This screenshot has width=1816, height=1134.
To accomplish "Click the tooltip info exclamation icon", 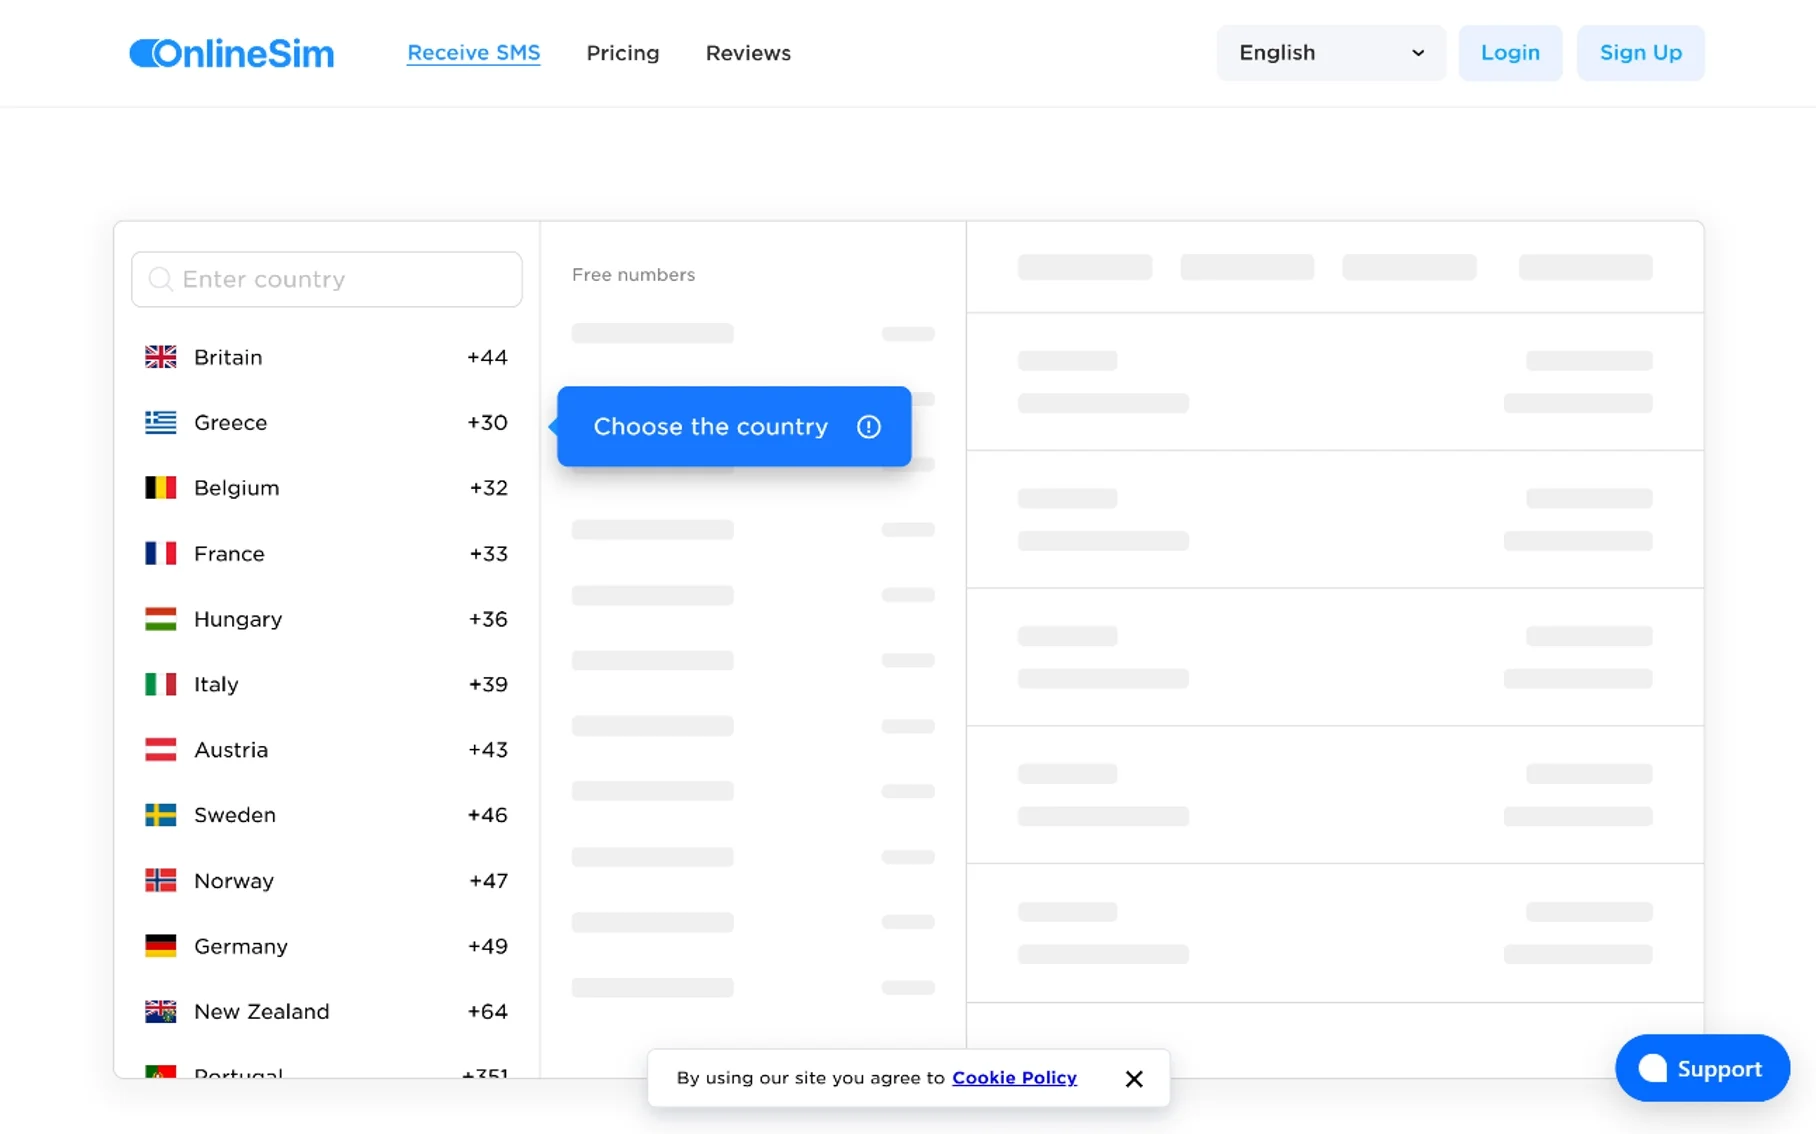I will click(x=868, y=427).
